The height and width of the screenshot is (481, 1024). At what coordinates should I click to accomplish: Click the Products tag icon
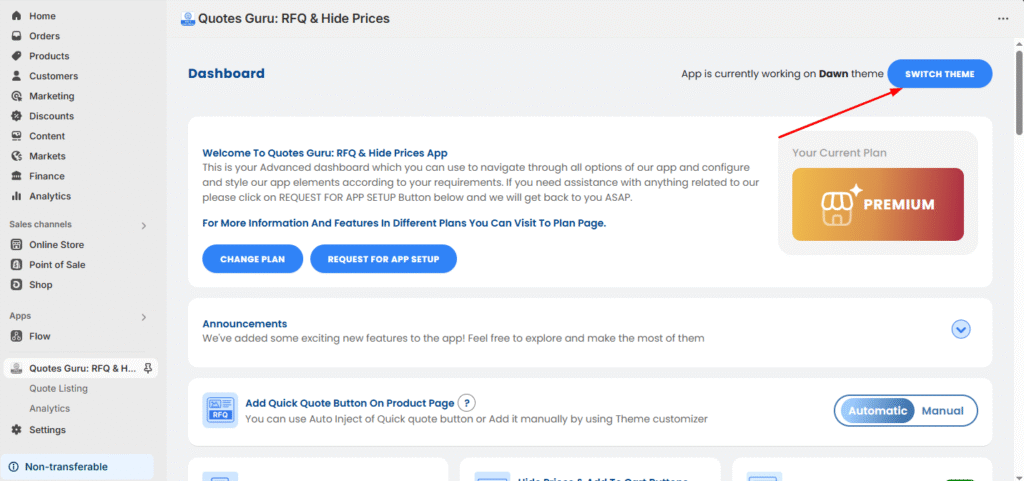(x=16, y=56)
